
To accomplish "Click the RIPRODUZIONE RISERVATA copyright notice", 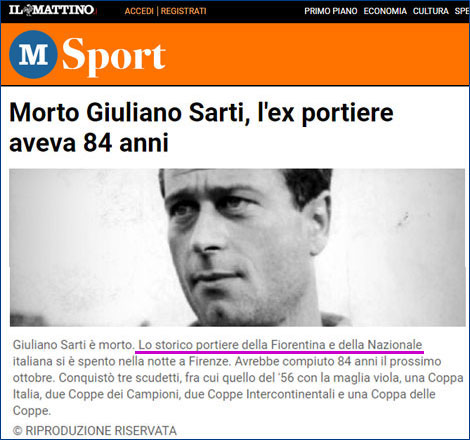I will tap(95, 431).
